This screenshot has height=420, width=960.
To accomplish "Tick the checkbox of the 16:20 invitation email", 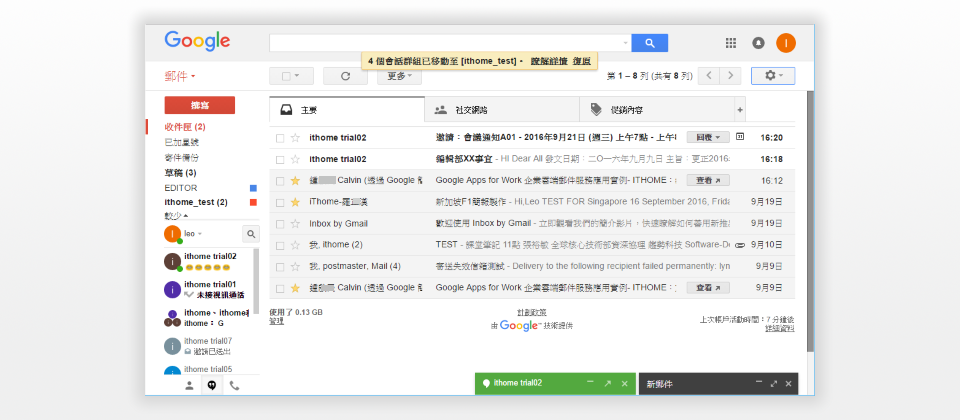I will click(280, 138).
